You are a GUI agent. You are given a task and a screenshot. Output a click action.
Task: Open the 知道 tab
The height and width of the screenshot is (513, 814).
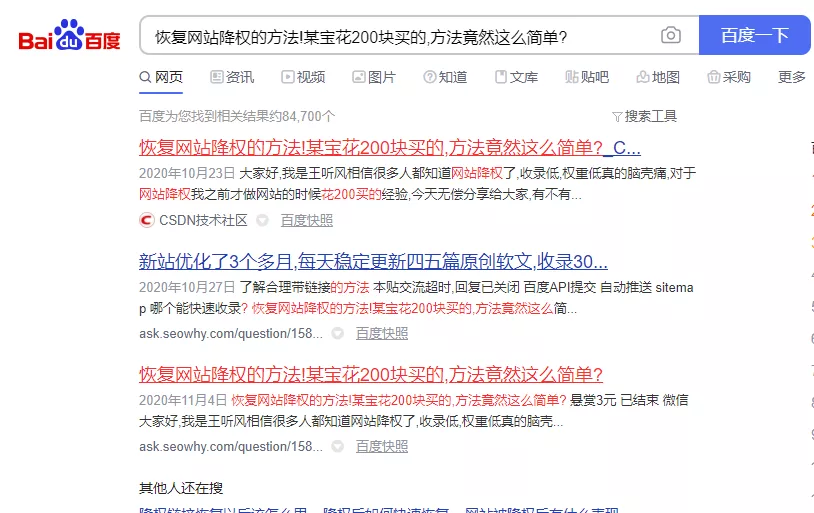coord(445,77)
